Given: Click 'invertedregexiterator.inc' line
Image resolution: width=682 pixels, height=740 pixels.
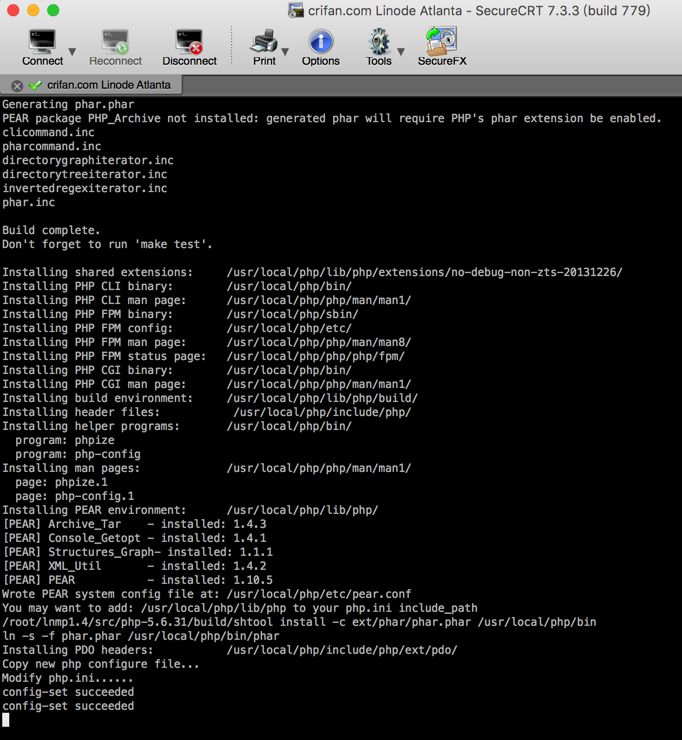Looking at the screenshot, I should coord(84,188).
